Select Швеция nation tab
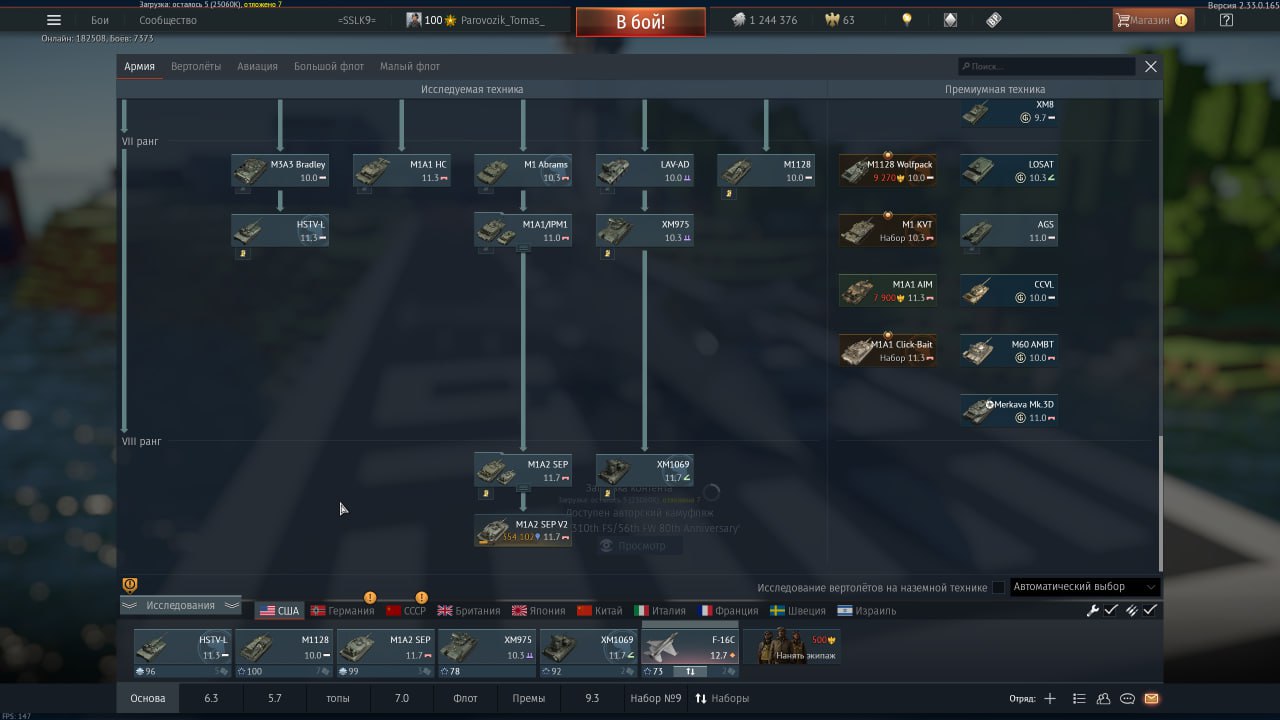 [798, 610]
